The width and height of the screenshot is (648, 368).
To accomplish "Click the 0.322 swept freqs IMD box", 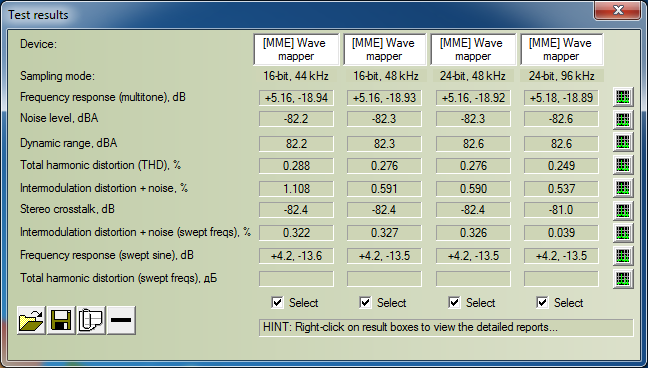I will tap(296, 233).
